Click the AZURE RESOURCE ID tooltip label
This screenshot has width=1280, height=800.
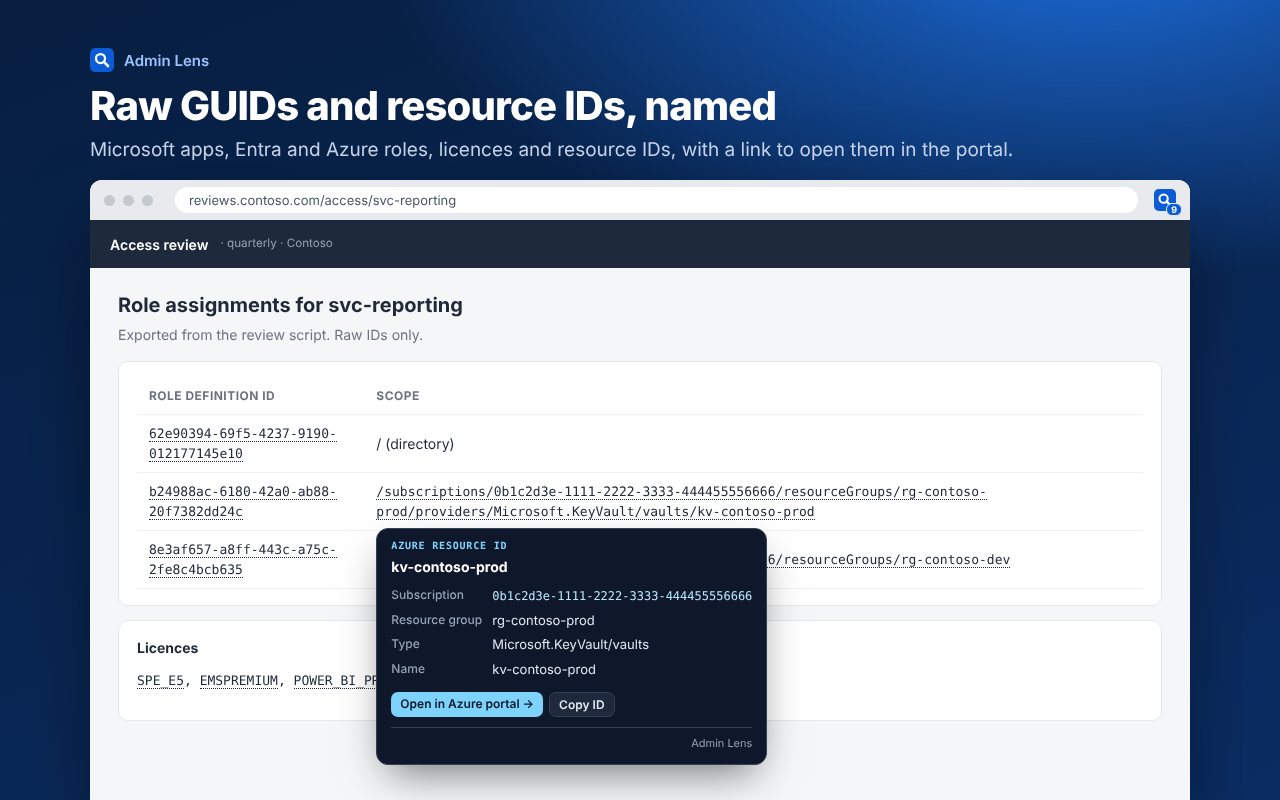(x=449, y=545)
